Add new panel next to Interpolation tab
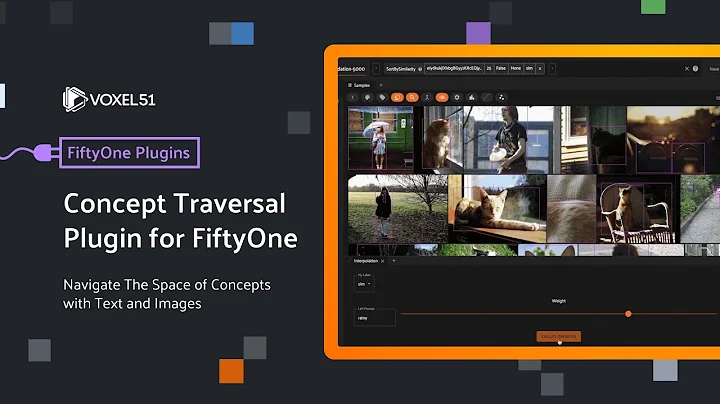Viewport: 720px width, 404px height. point(394,261)
